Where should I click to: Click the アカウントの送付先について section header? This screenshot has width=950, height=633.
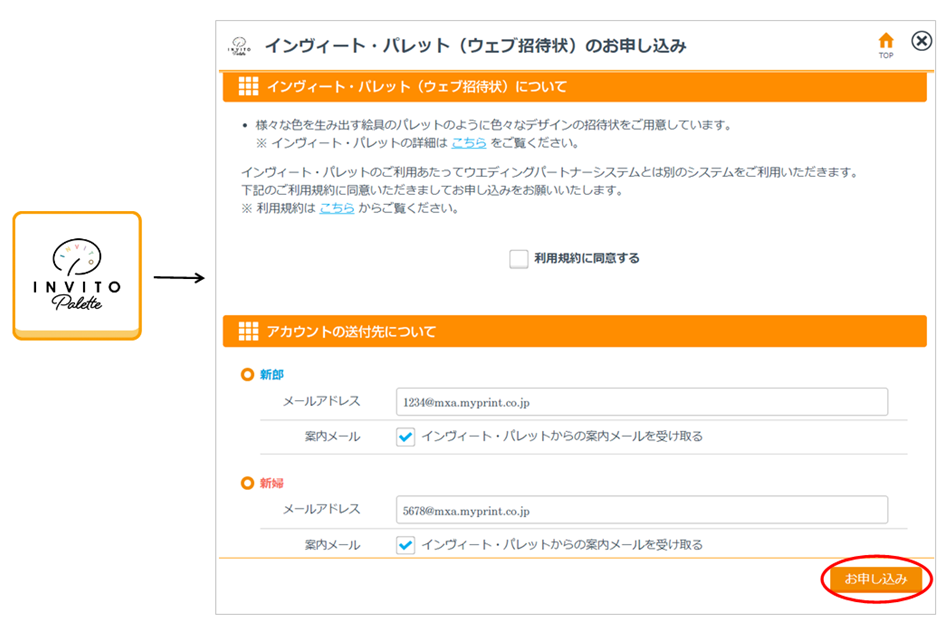[351, 331]
